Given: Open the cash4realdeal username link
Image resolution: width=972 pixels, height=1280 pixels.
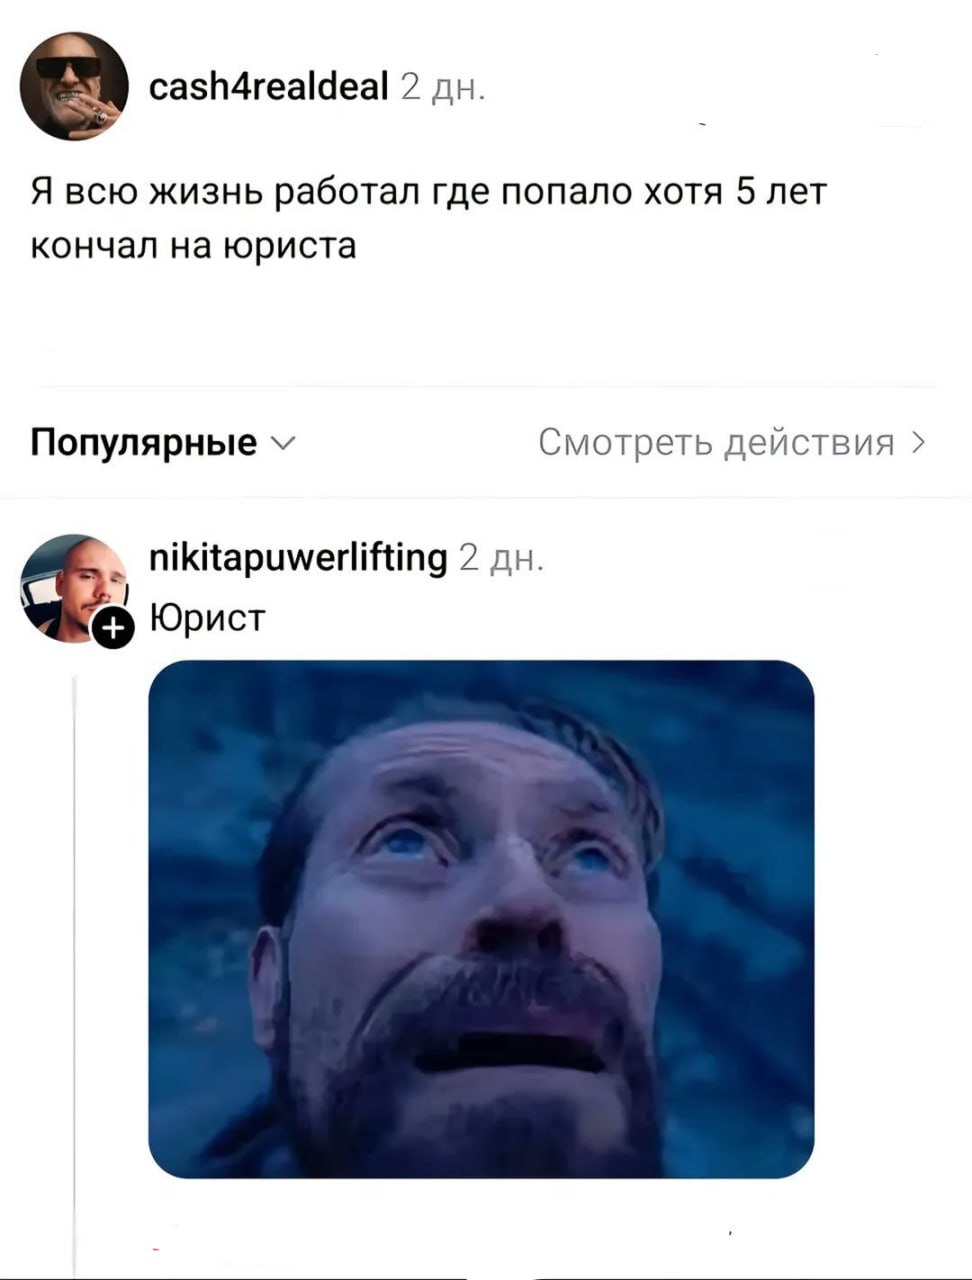Looking at the screenshot, I should pos(268,89).
